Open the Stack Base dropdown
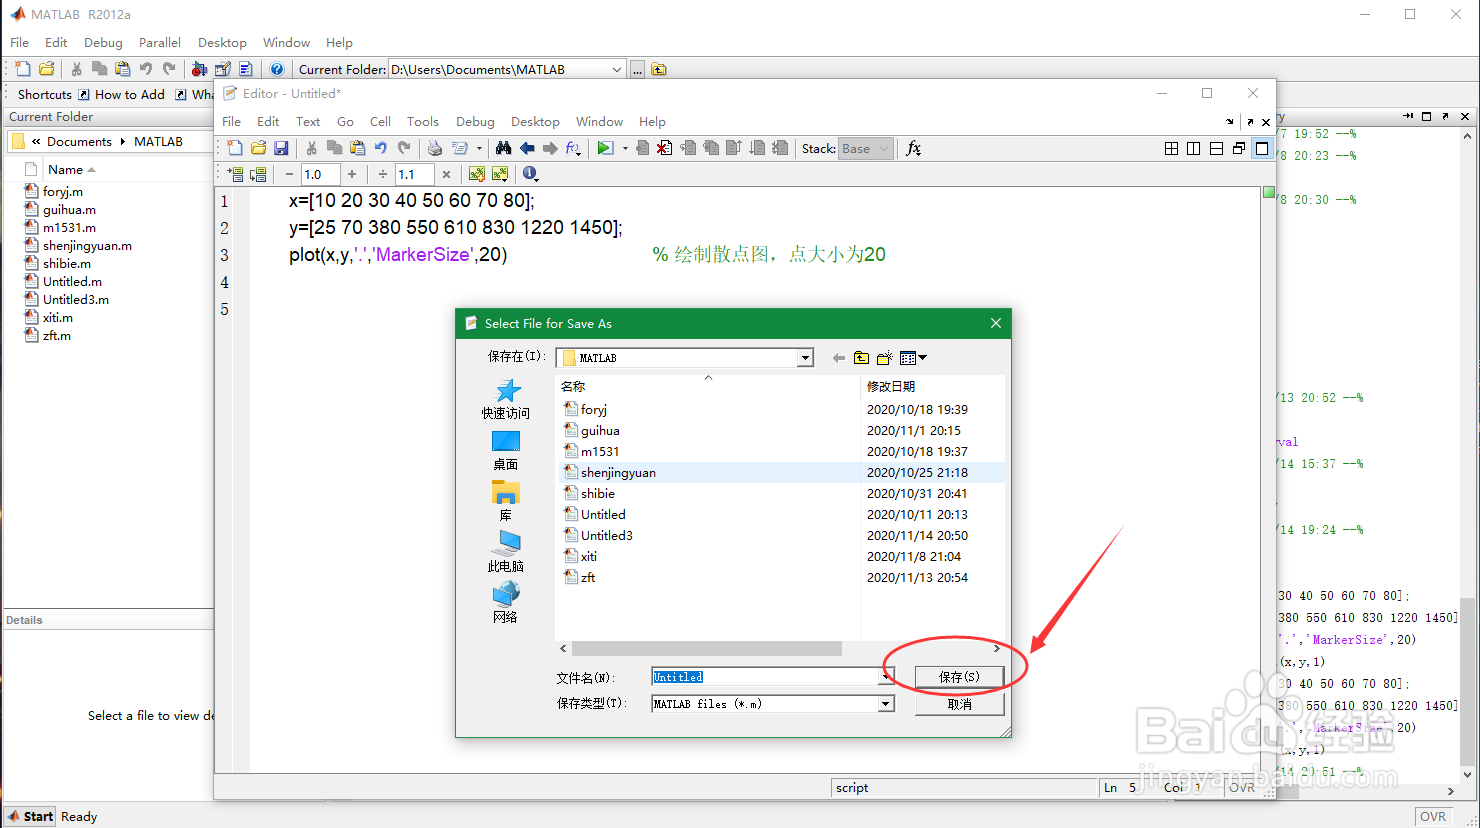This screenshot has height=828, width=1480. point(865,148)
